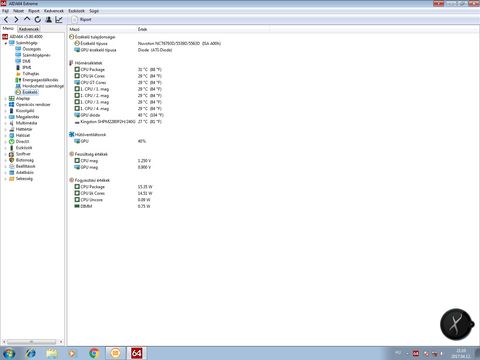The image size is (480, 360).
Task: Switch to the Kedvencek tab in the sidebar
Action: (29, 29)
